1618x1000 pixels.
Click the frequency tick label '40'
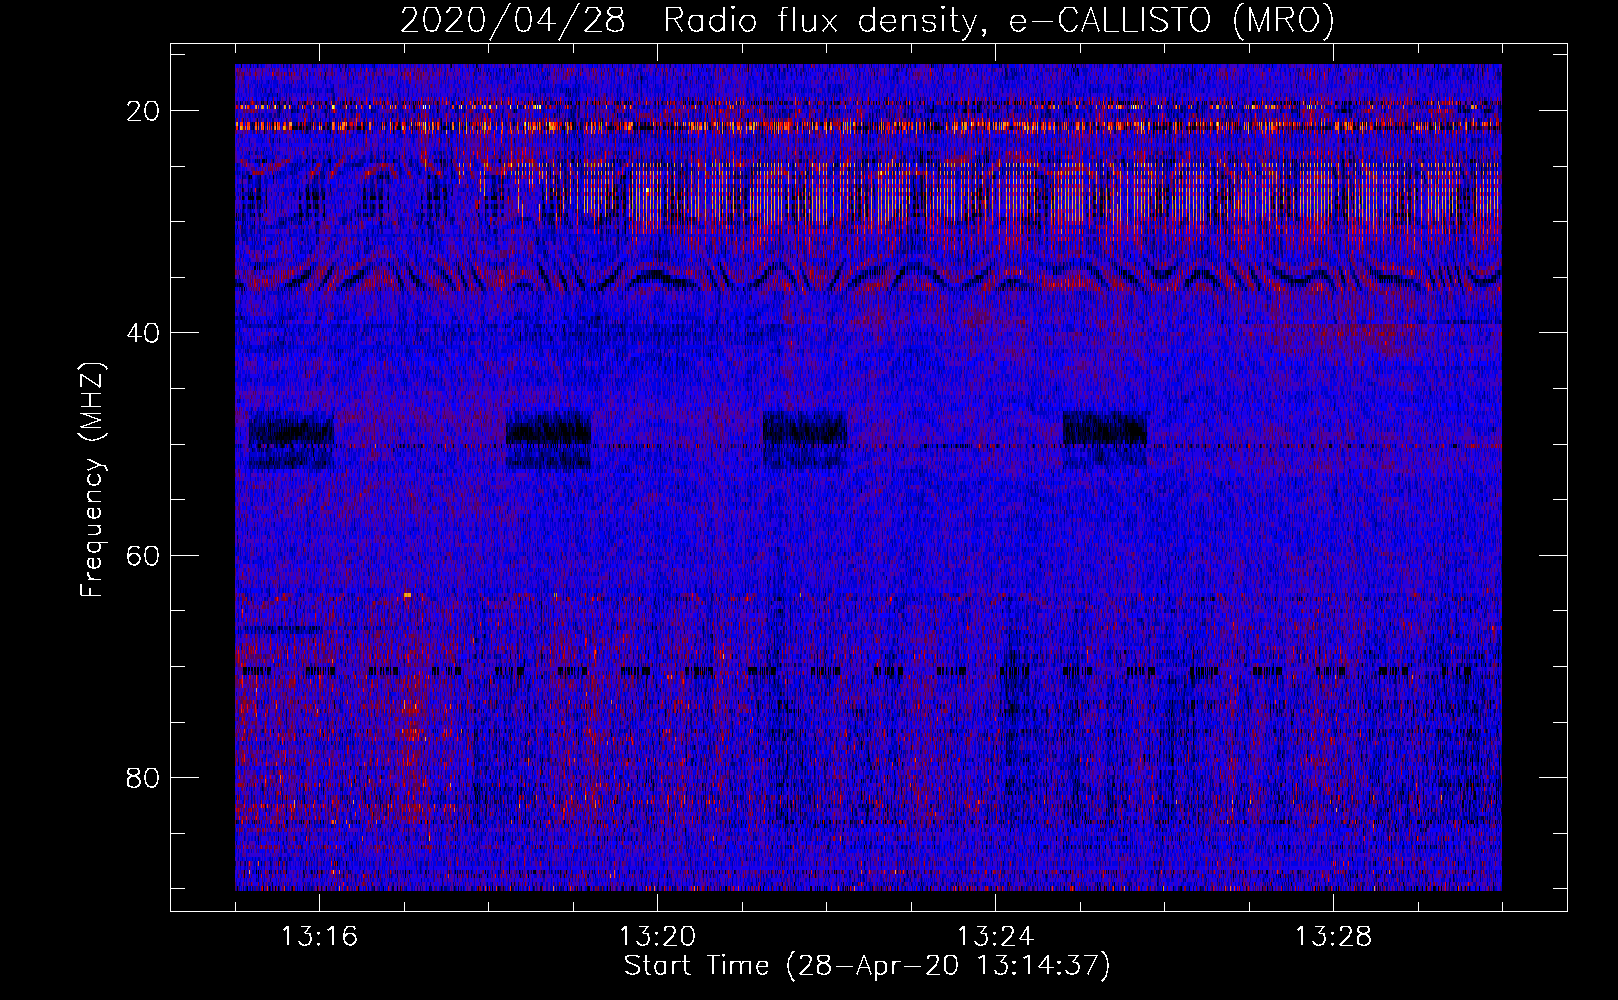[x=144, y=332]
